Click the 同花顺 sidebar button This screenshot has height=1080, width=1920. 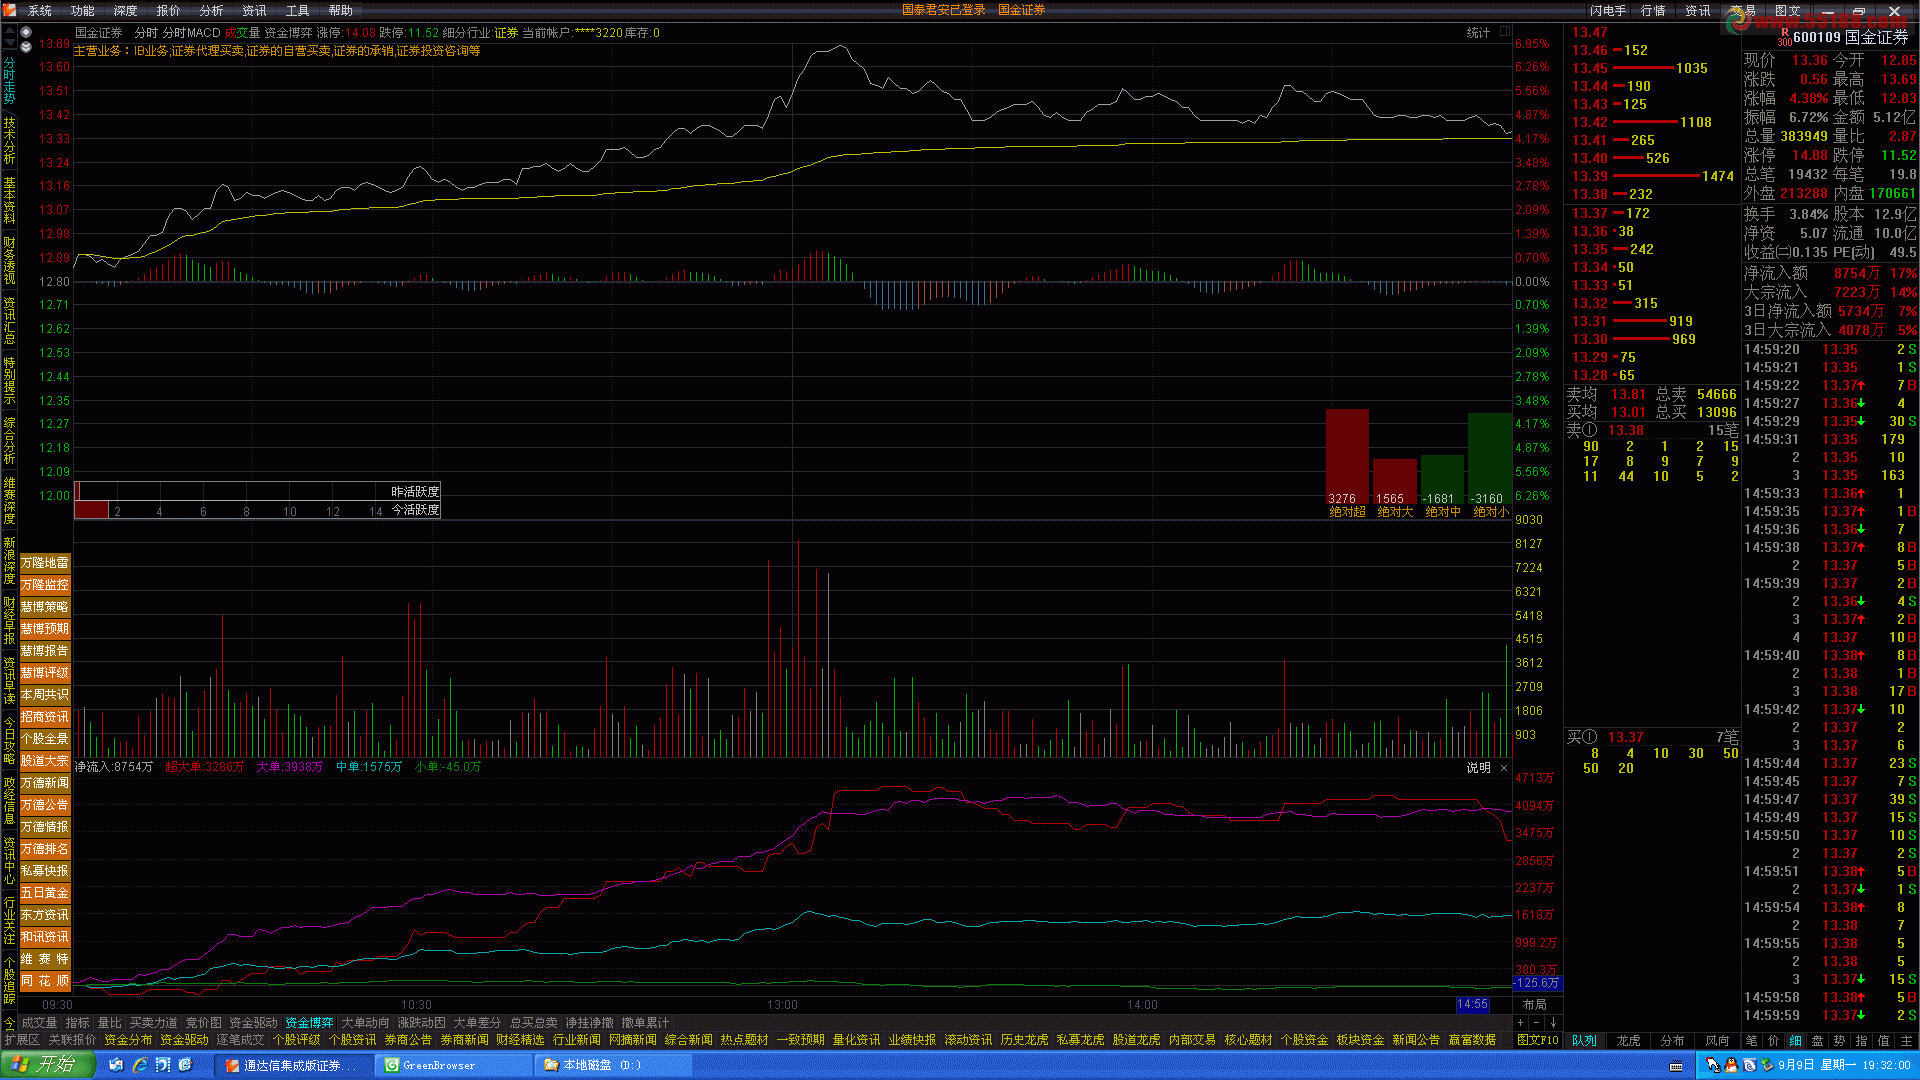(45, 981)
